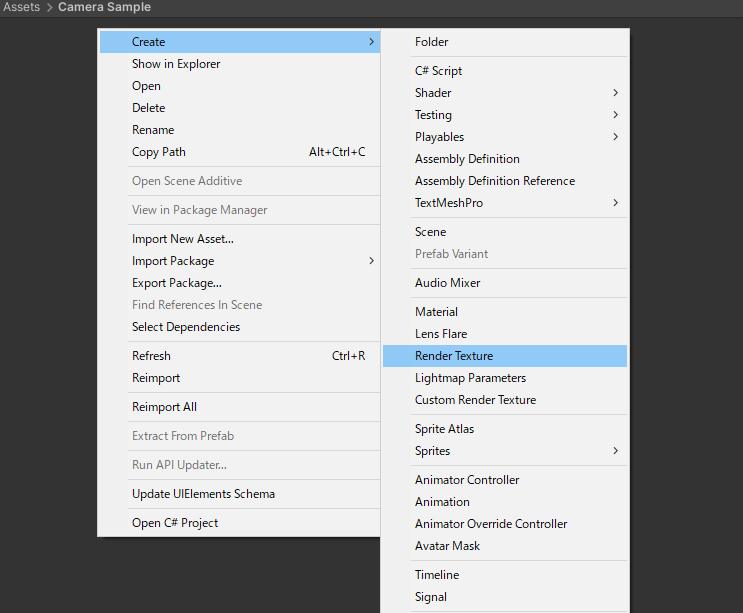743x613 pixels.
Task: Create an Avatar Mask
Action: coord(505,546)
